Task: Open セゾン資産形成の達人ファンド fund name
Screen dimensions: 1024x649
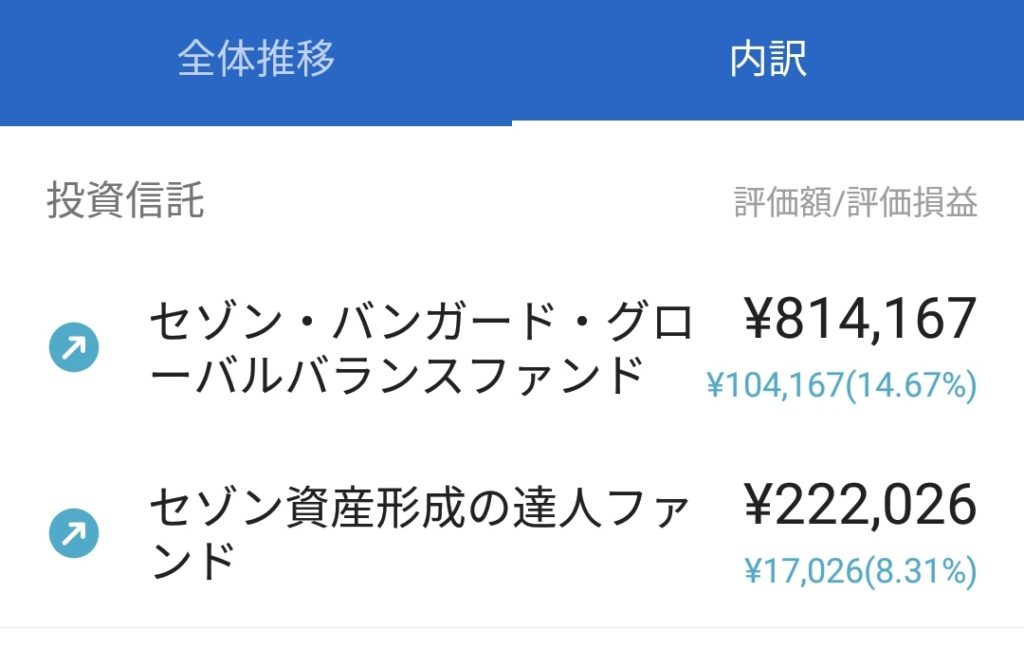Action: click(419, 534)
